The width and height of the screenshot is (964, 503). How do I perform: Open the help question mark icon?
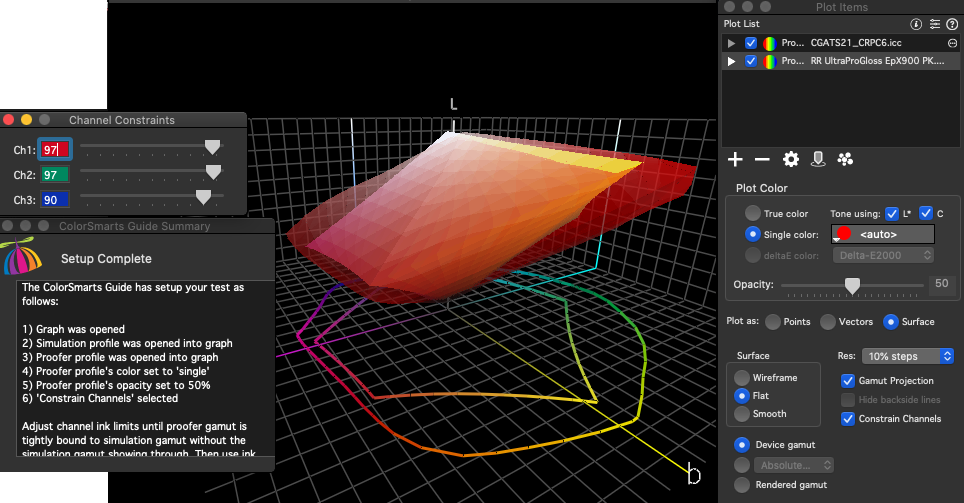(951, 24)
